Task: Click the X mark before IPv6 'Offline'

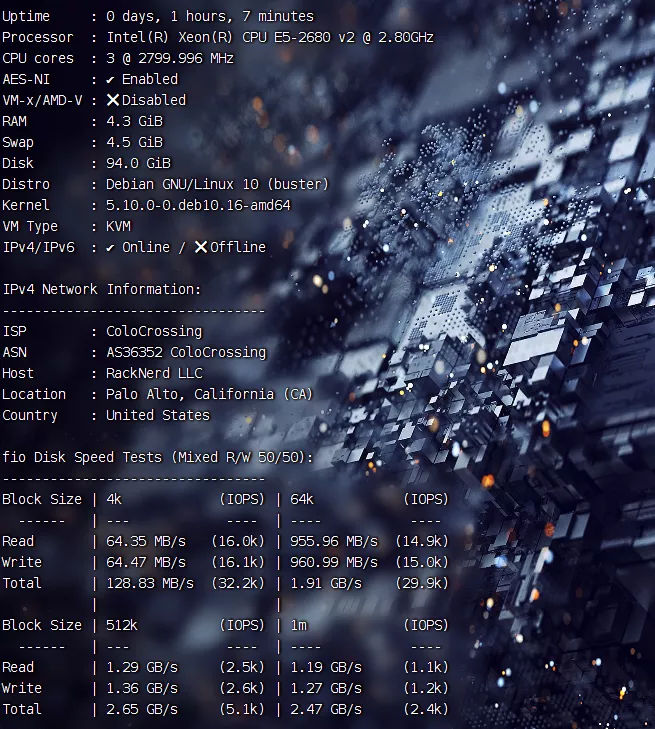Action: coord(201,247)
